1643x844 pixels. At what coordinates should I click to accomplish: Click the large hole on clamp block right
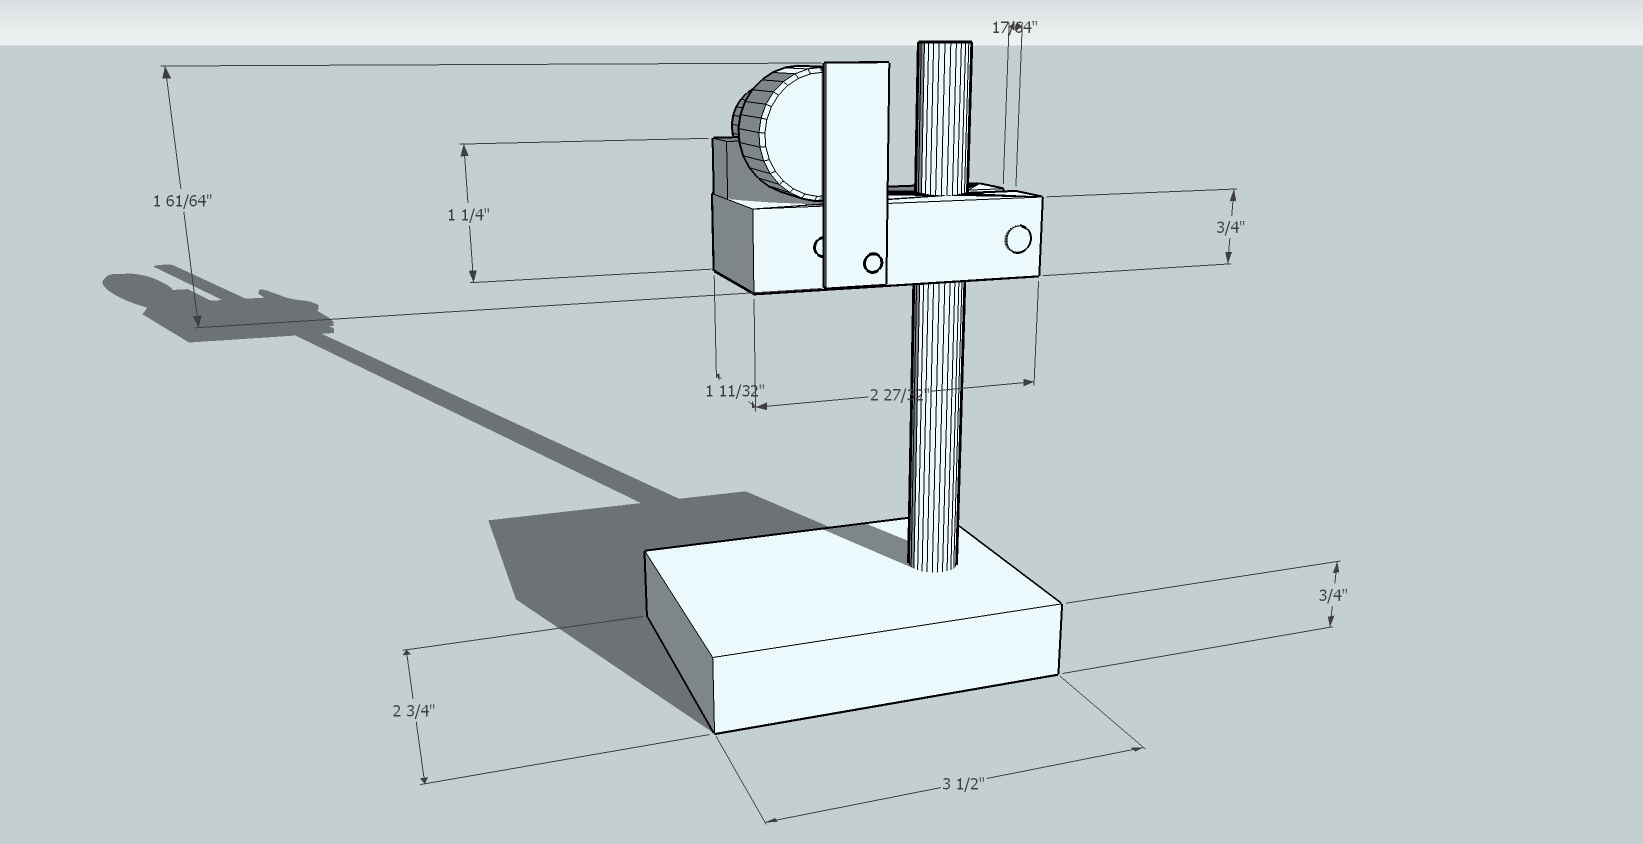point(1018,239)
